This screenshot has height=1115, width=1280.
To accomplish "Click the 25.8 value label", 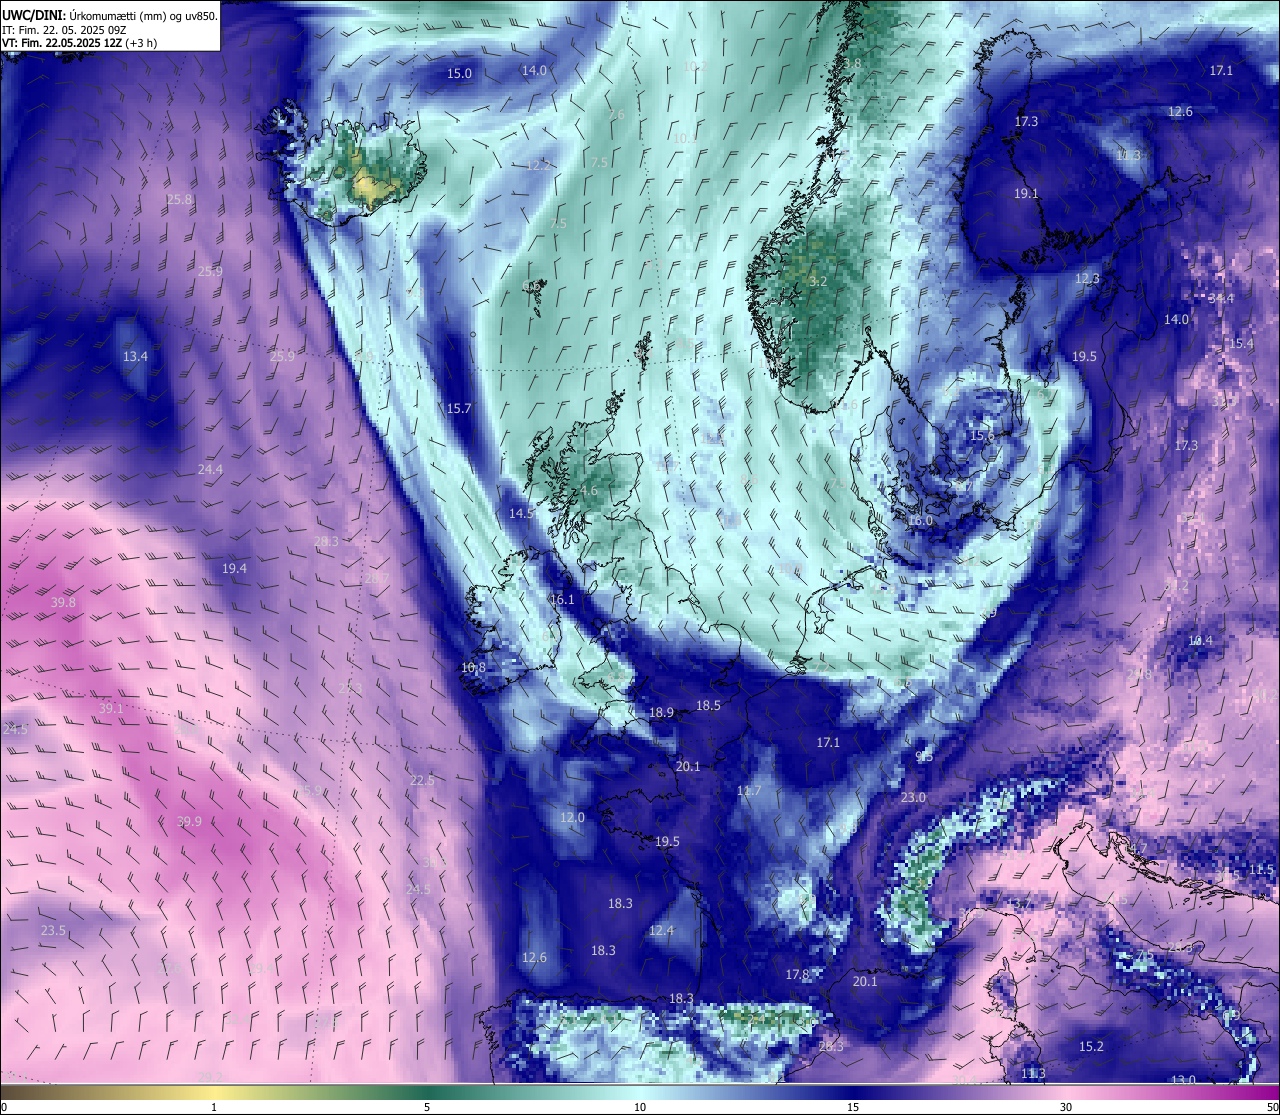I will tap(179, 200).
